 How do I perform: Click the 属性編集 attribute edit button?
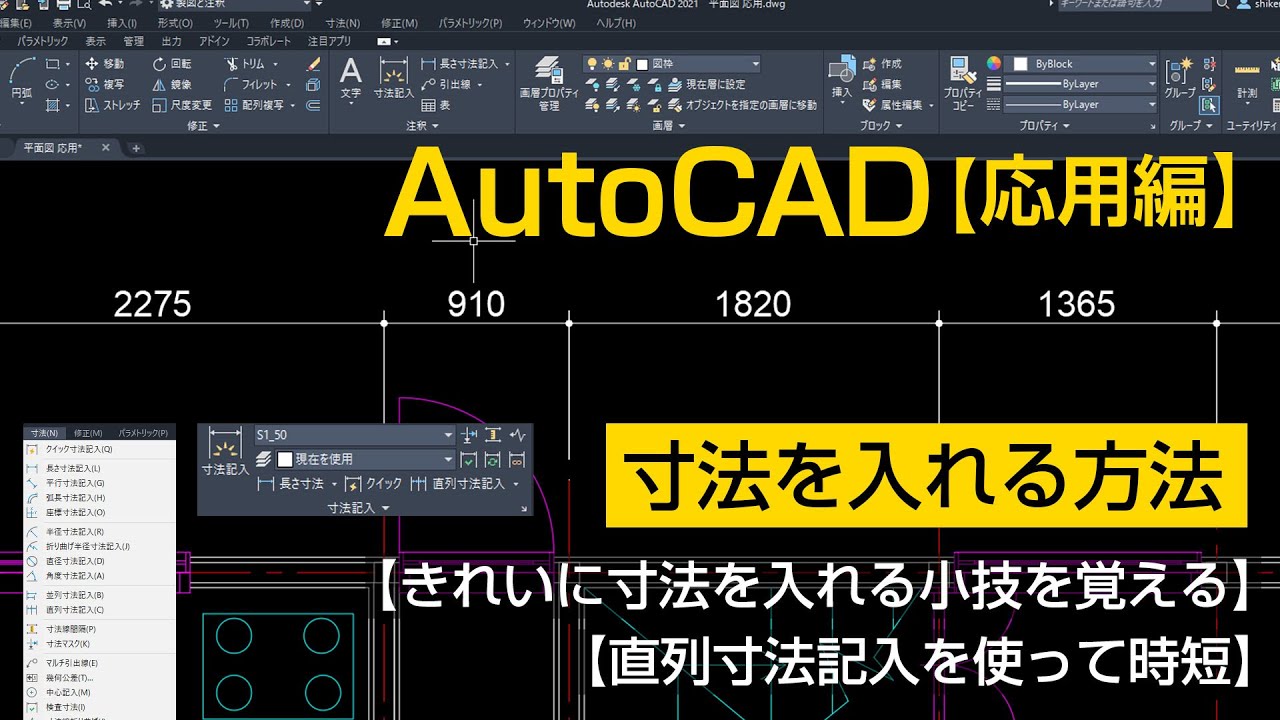[893, 105]
